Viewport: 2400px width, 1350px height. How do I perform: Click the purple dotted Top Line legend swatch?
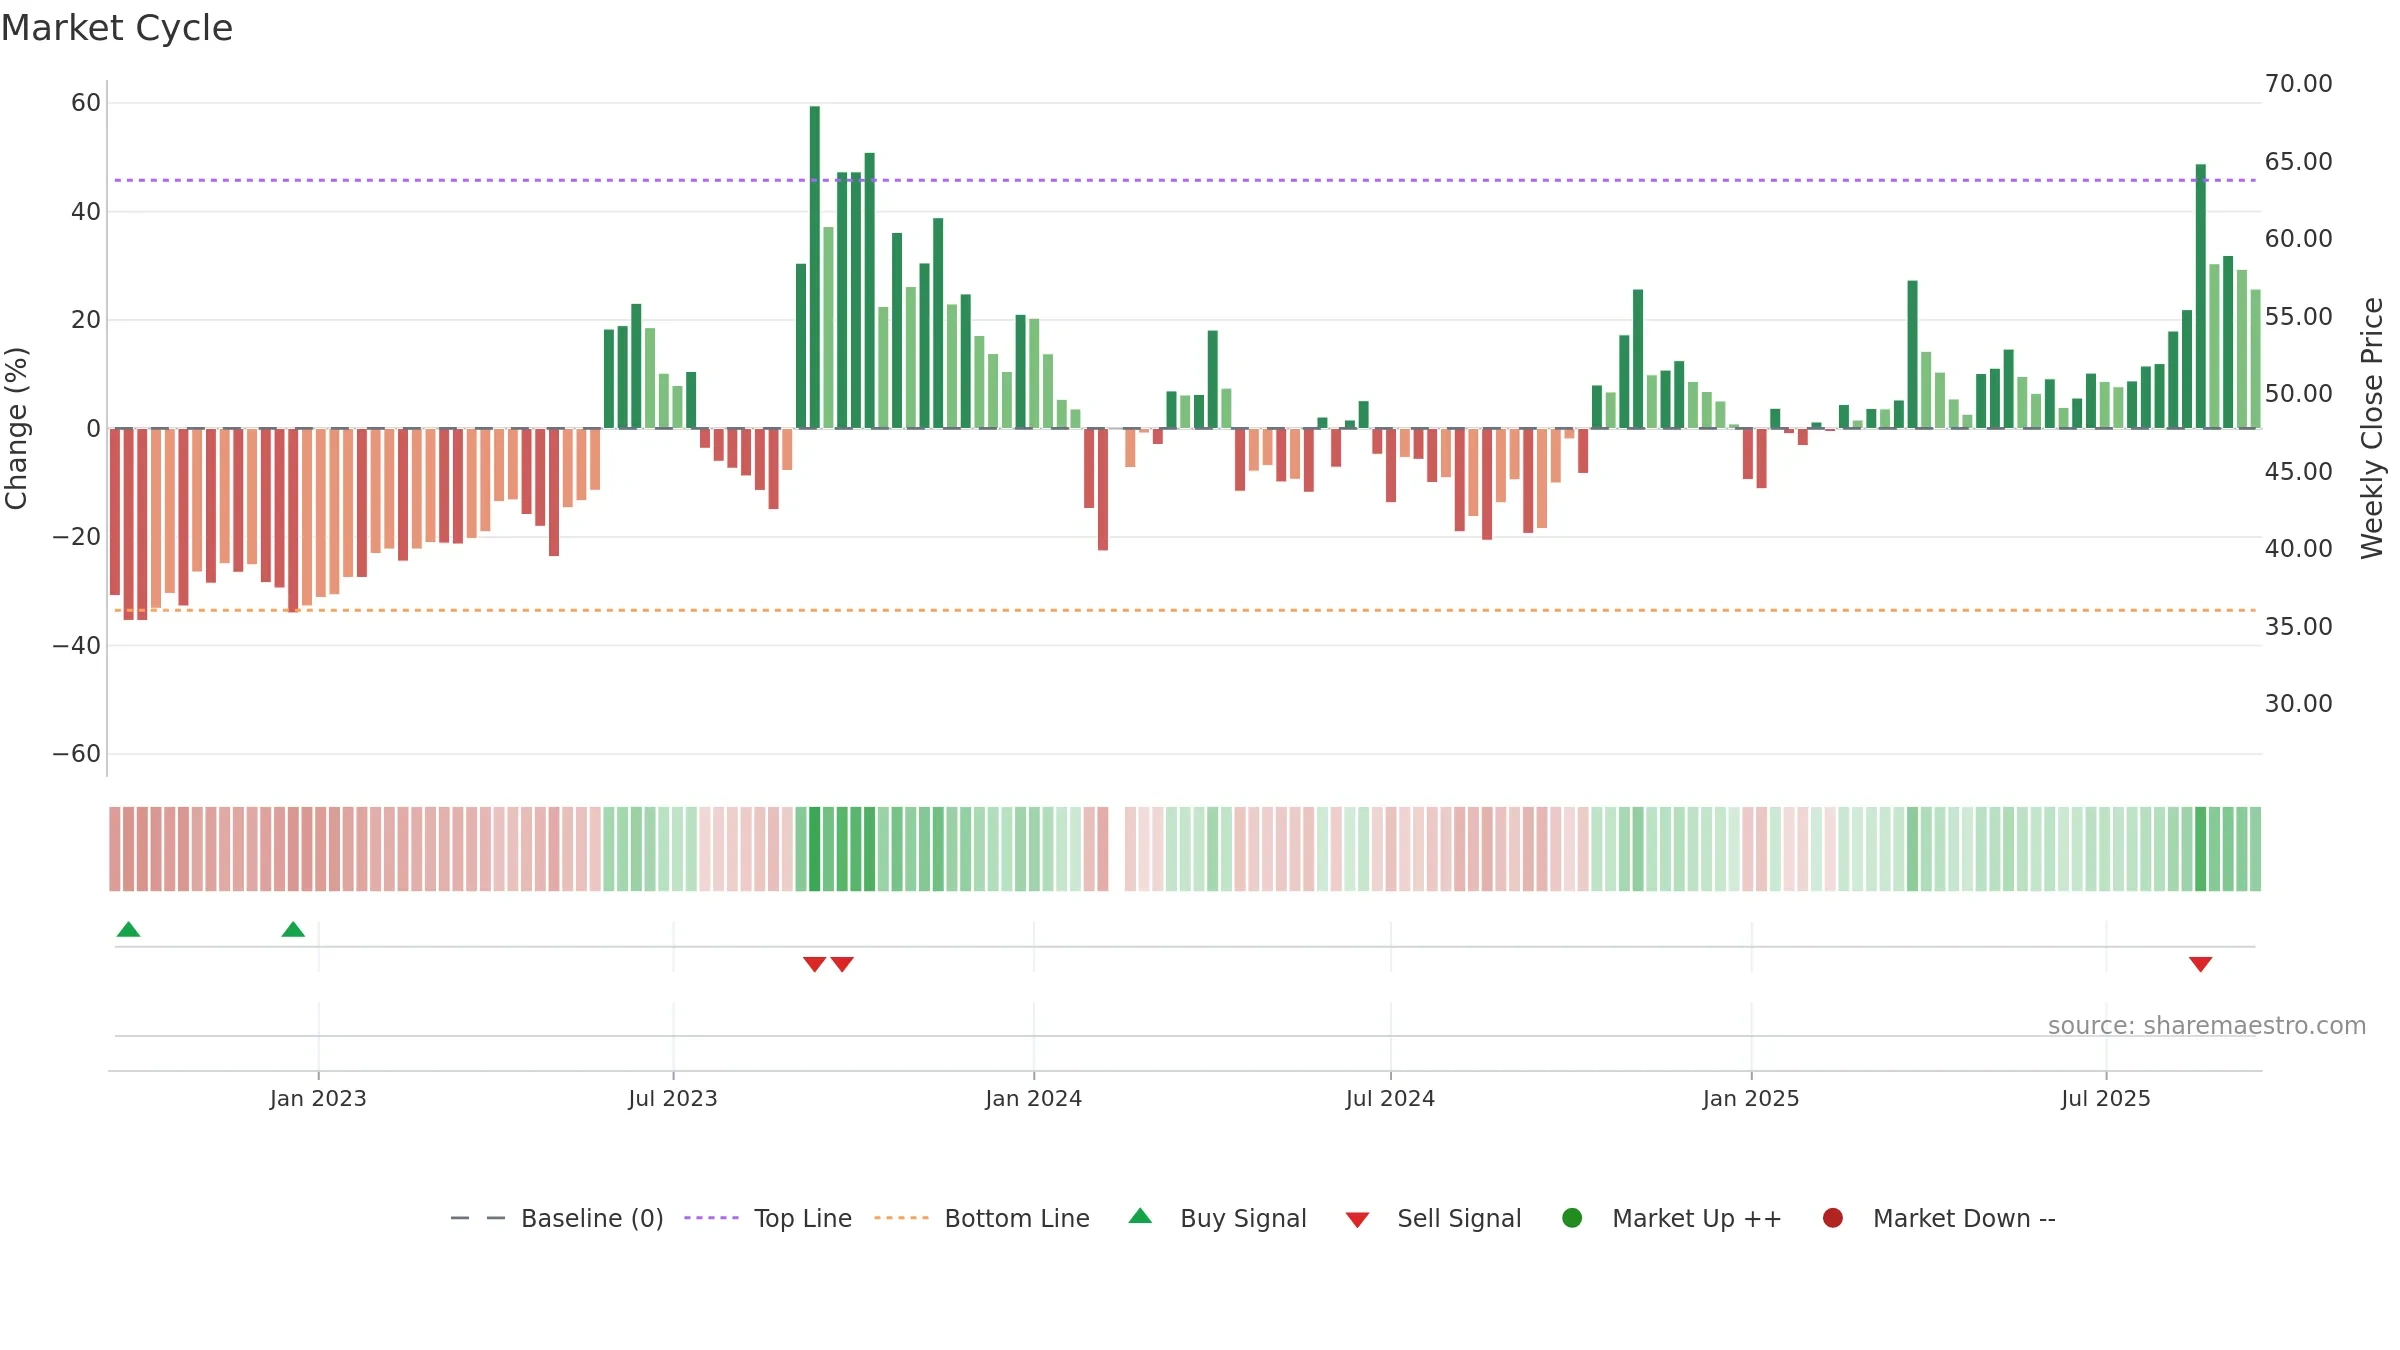(711, 1218)
